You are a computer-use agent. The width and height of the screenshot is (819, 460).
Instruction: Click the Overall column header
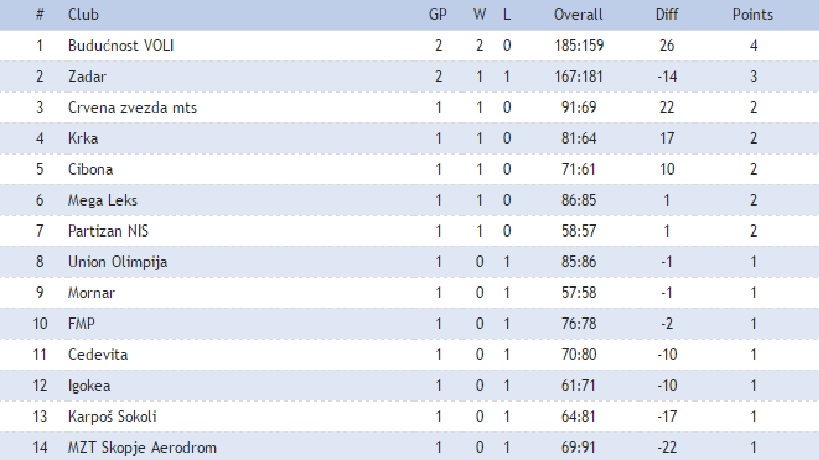tap(578, 15)
